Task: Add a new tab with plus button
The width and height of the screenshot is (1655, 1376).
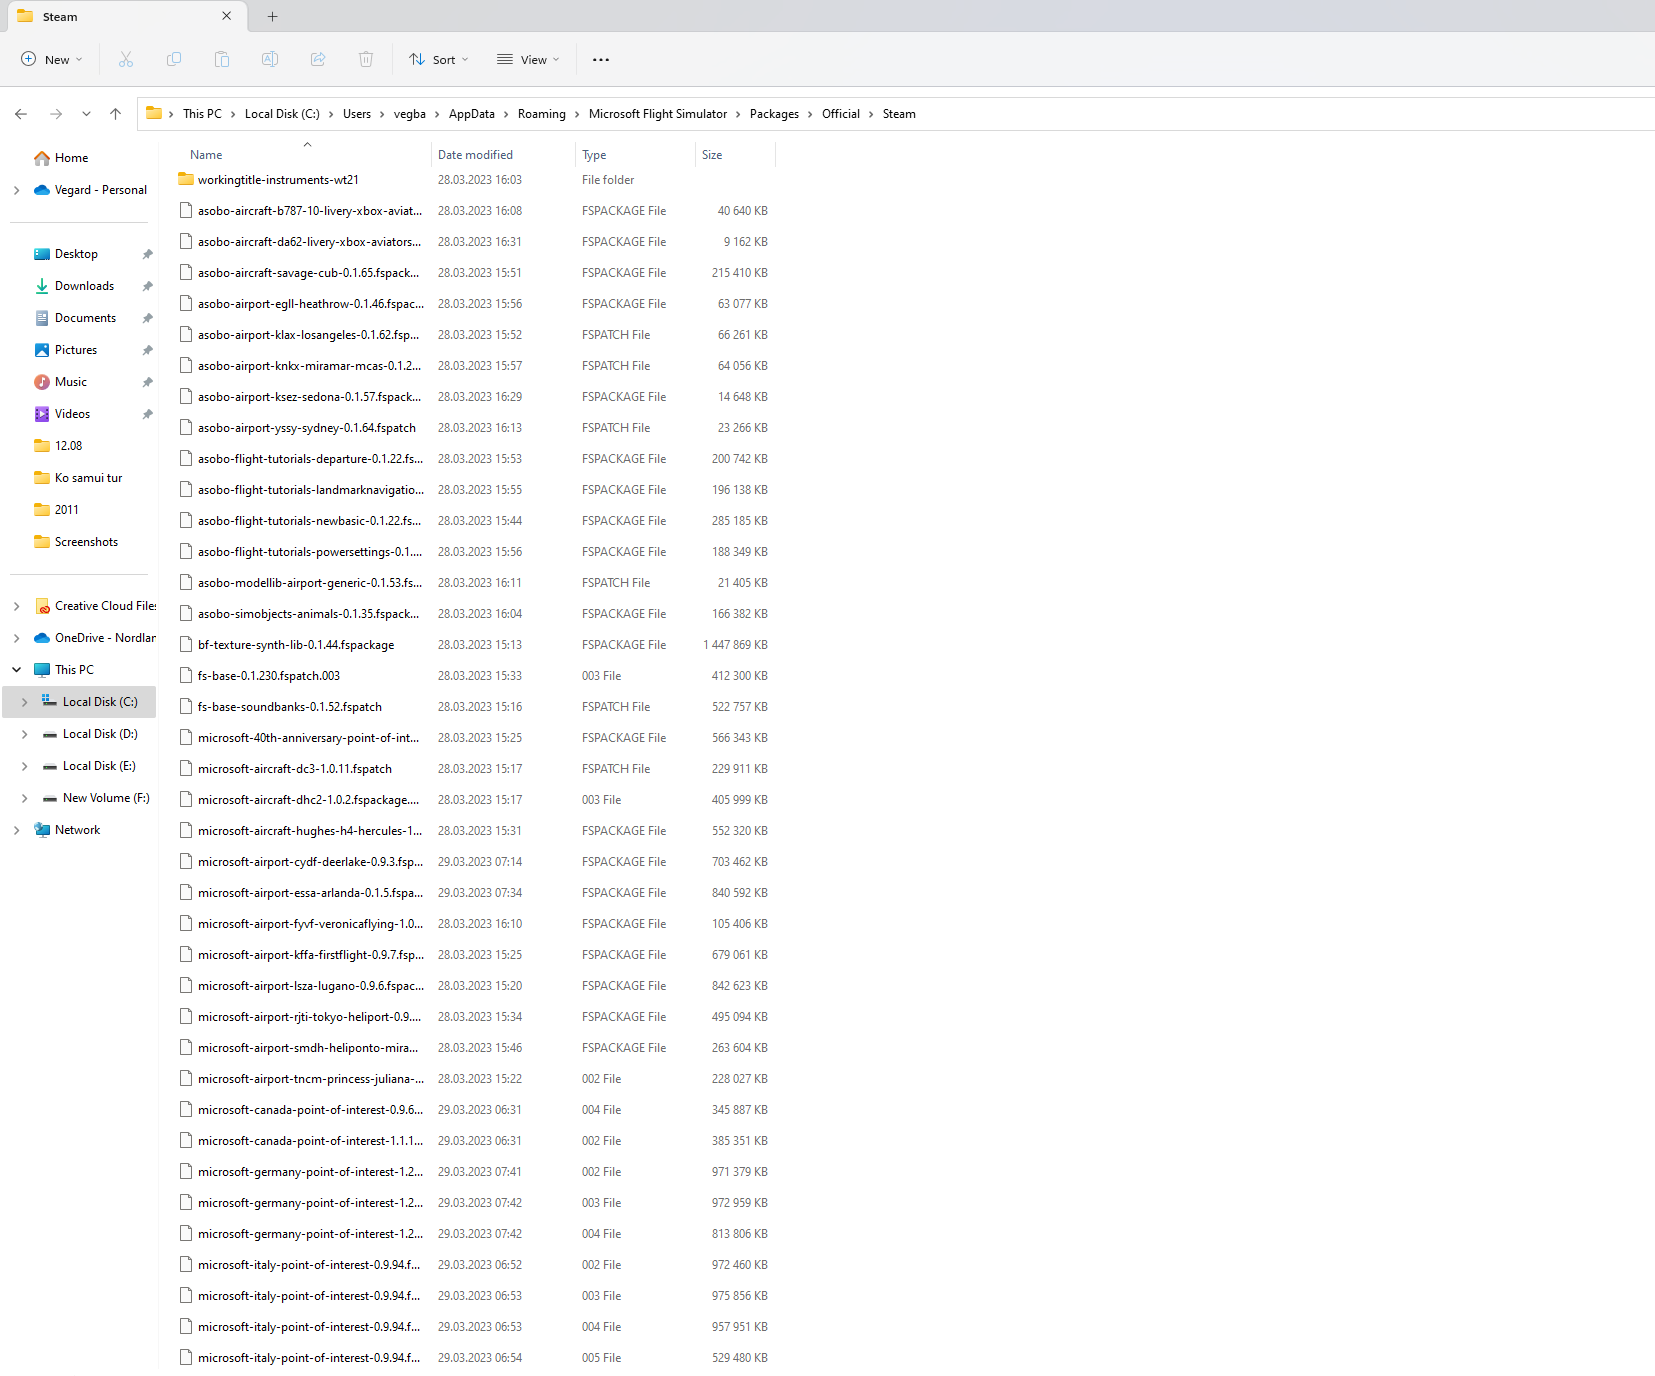Action: 272,16
